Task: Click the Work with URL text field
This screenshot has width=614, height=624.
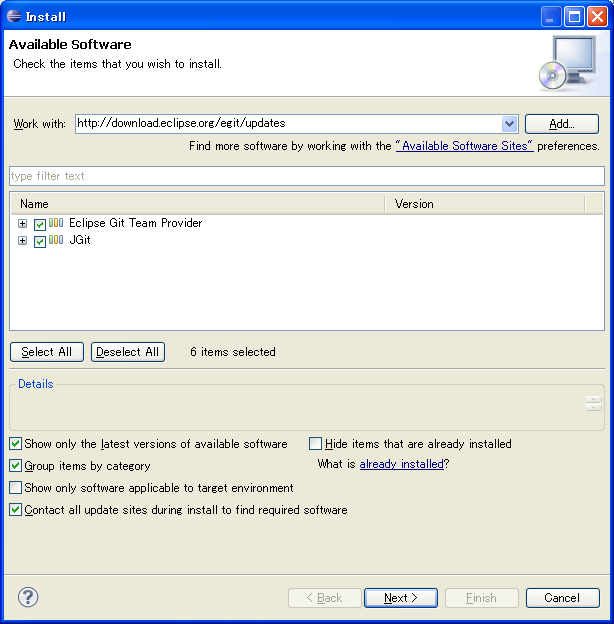Action: click(288, 124)
